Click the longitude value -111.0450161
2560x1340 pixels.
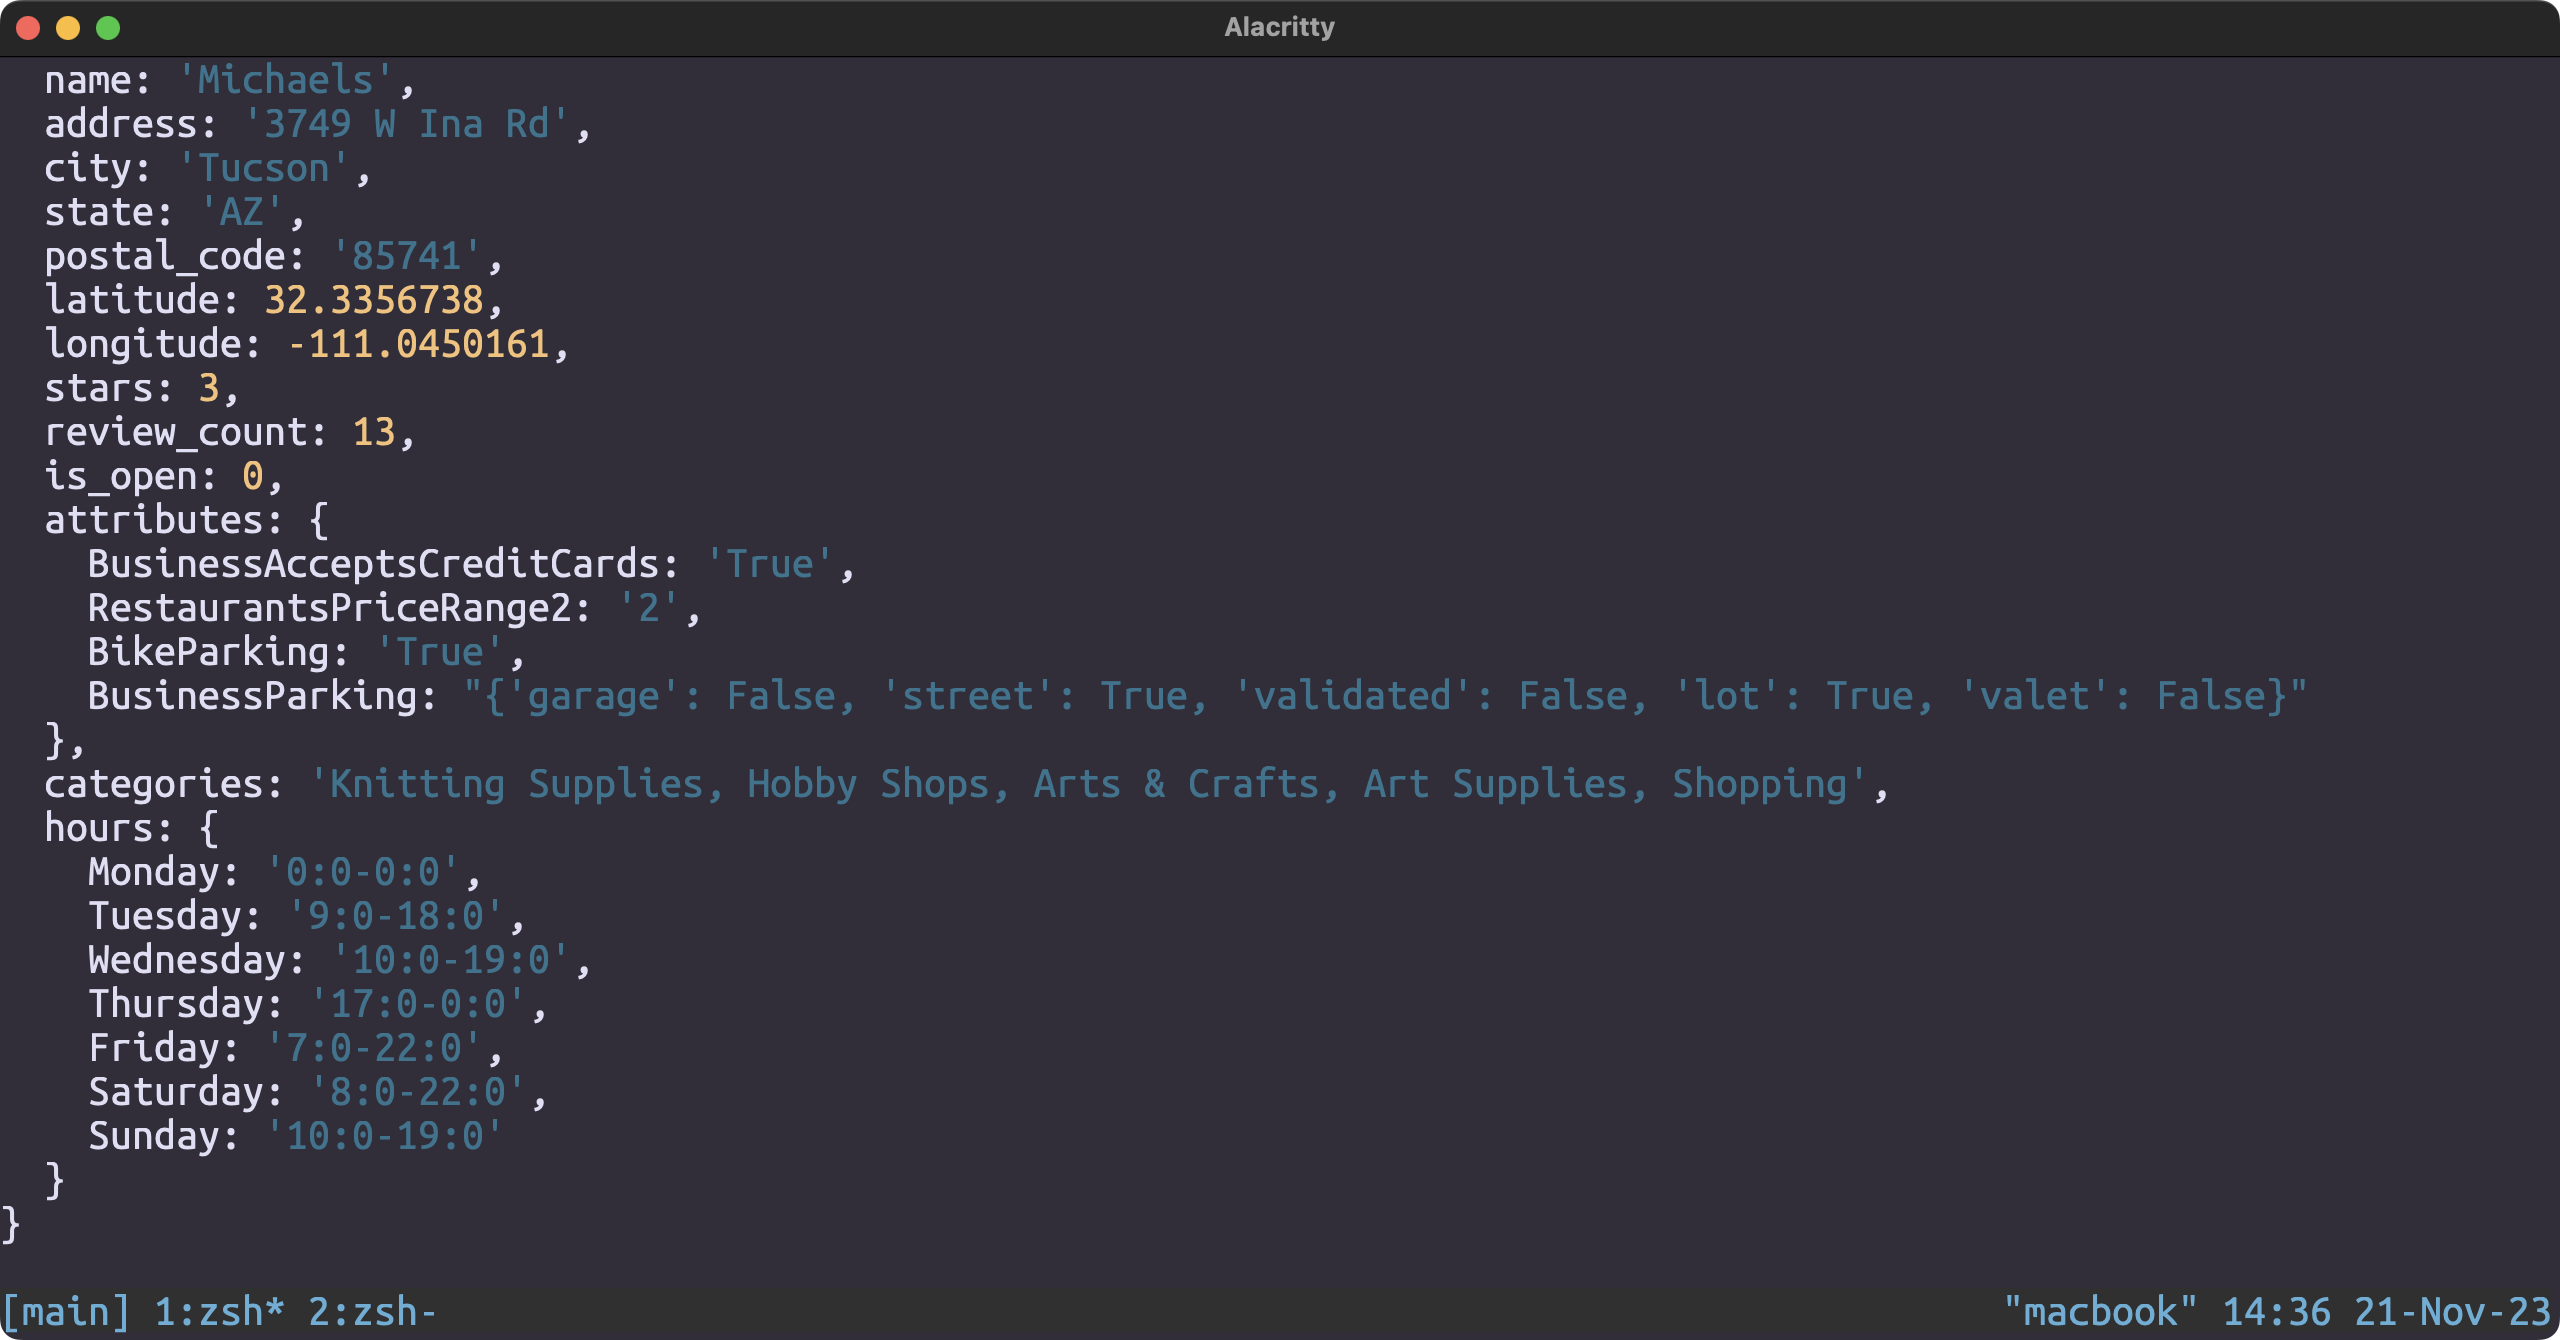point(418,344)
